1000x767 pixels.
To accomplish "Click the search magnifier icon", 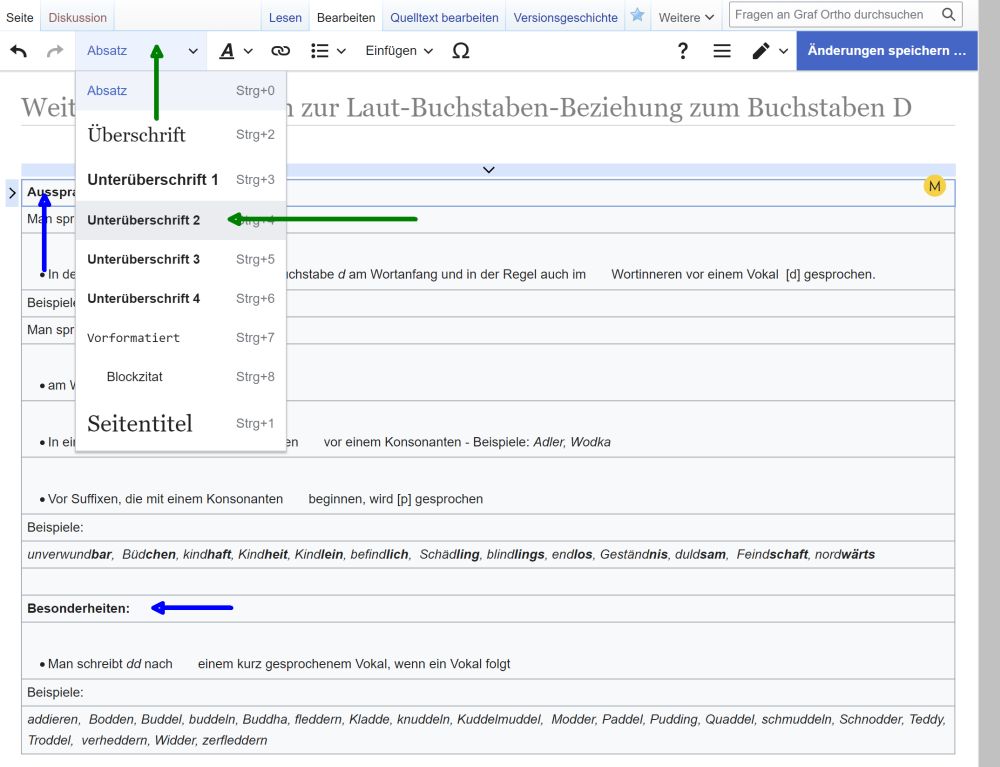I will 948,15.
